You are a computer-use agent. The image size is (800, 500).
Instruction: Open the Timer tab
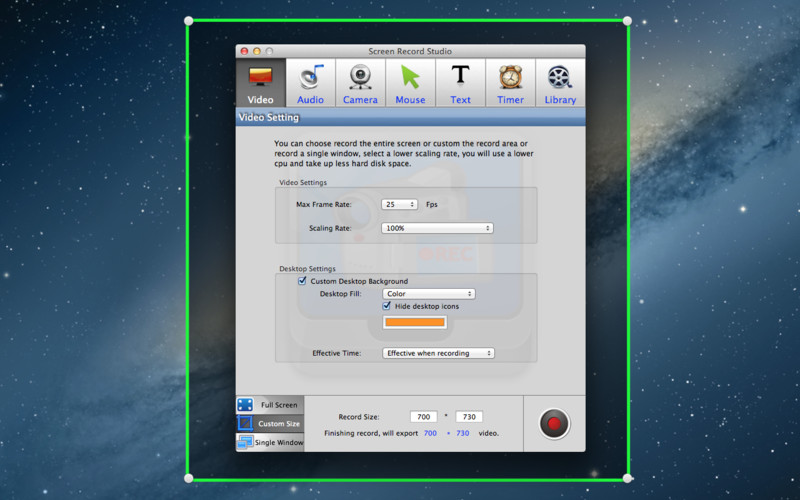tap(510, 83)
